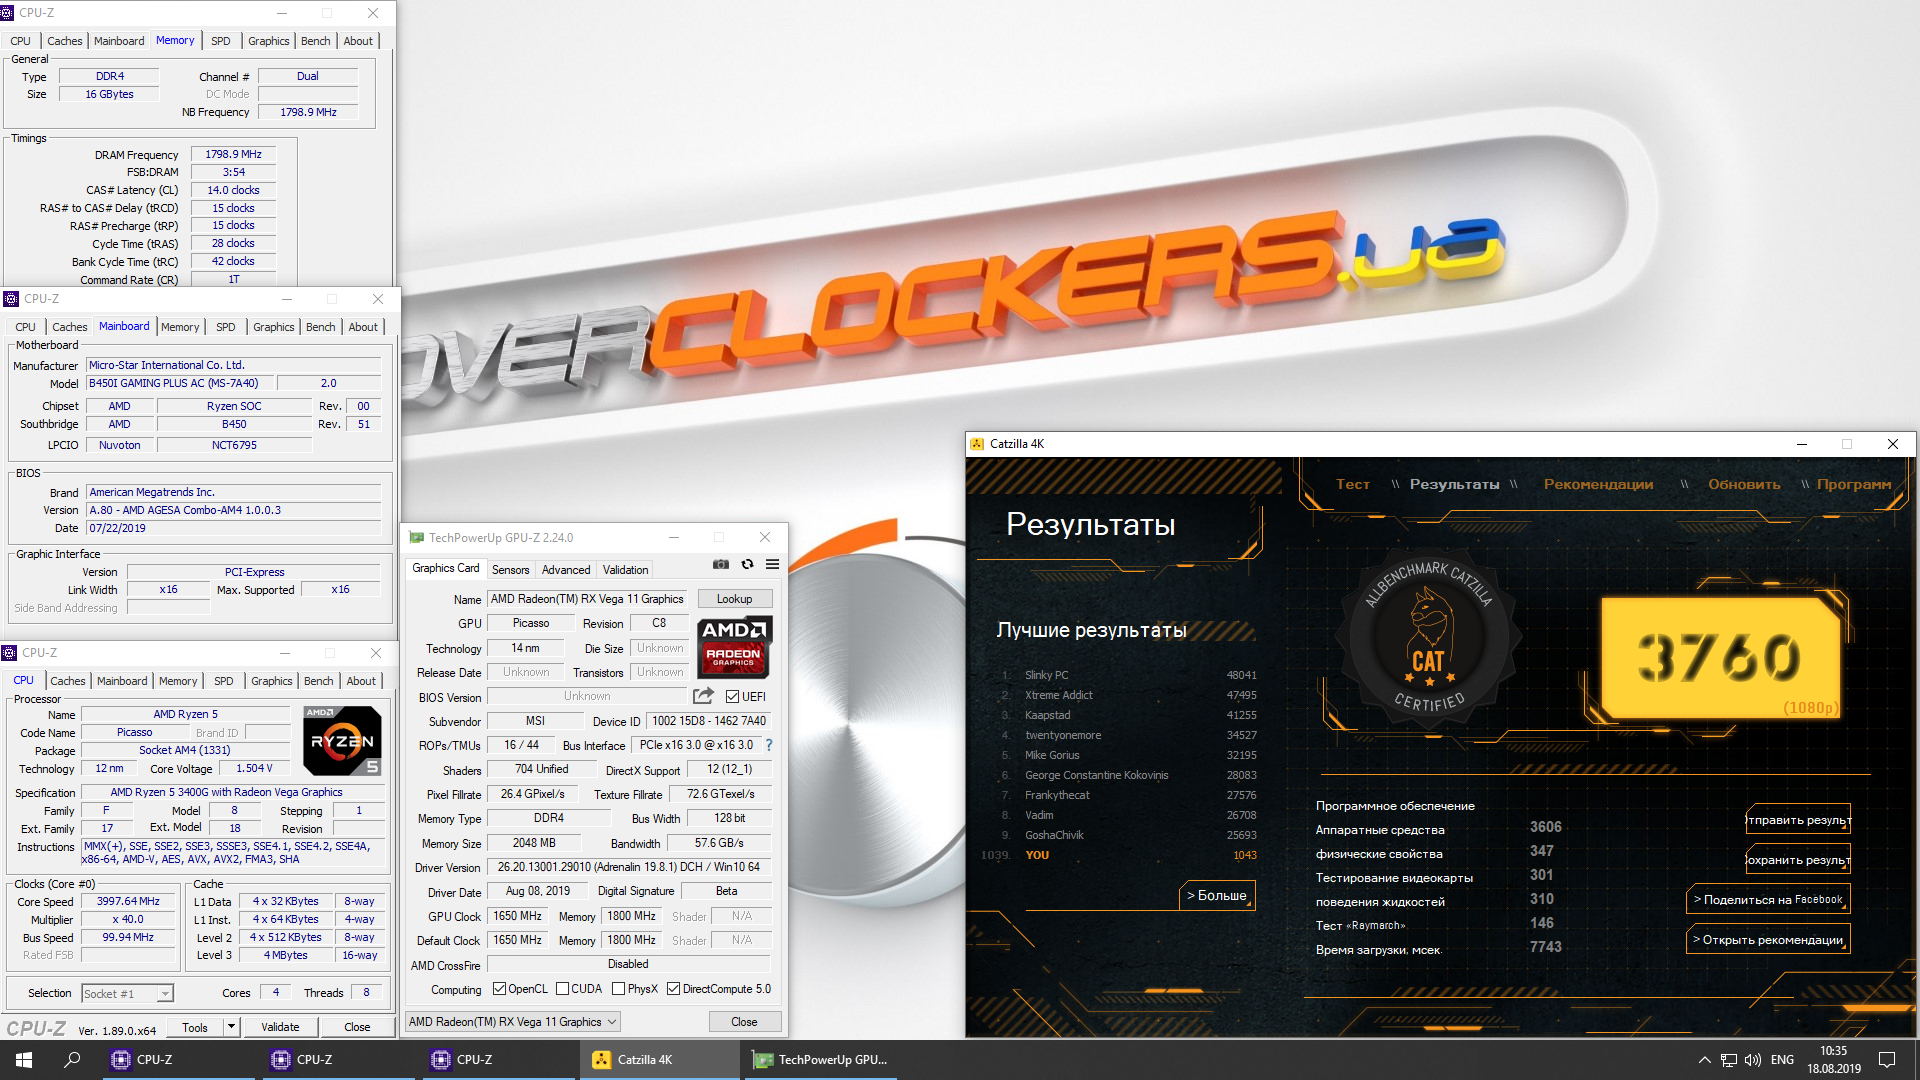Open the Advanced tab in GPU-Z
The width and height of the screenshot is (1920, 1080).
[x=566, y=570]
